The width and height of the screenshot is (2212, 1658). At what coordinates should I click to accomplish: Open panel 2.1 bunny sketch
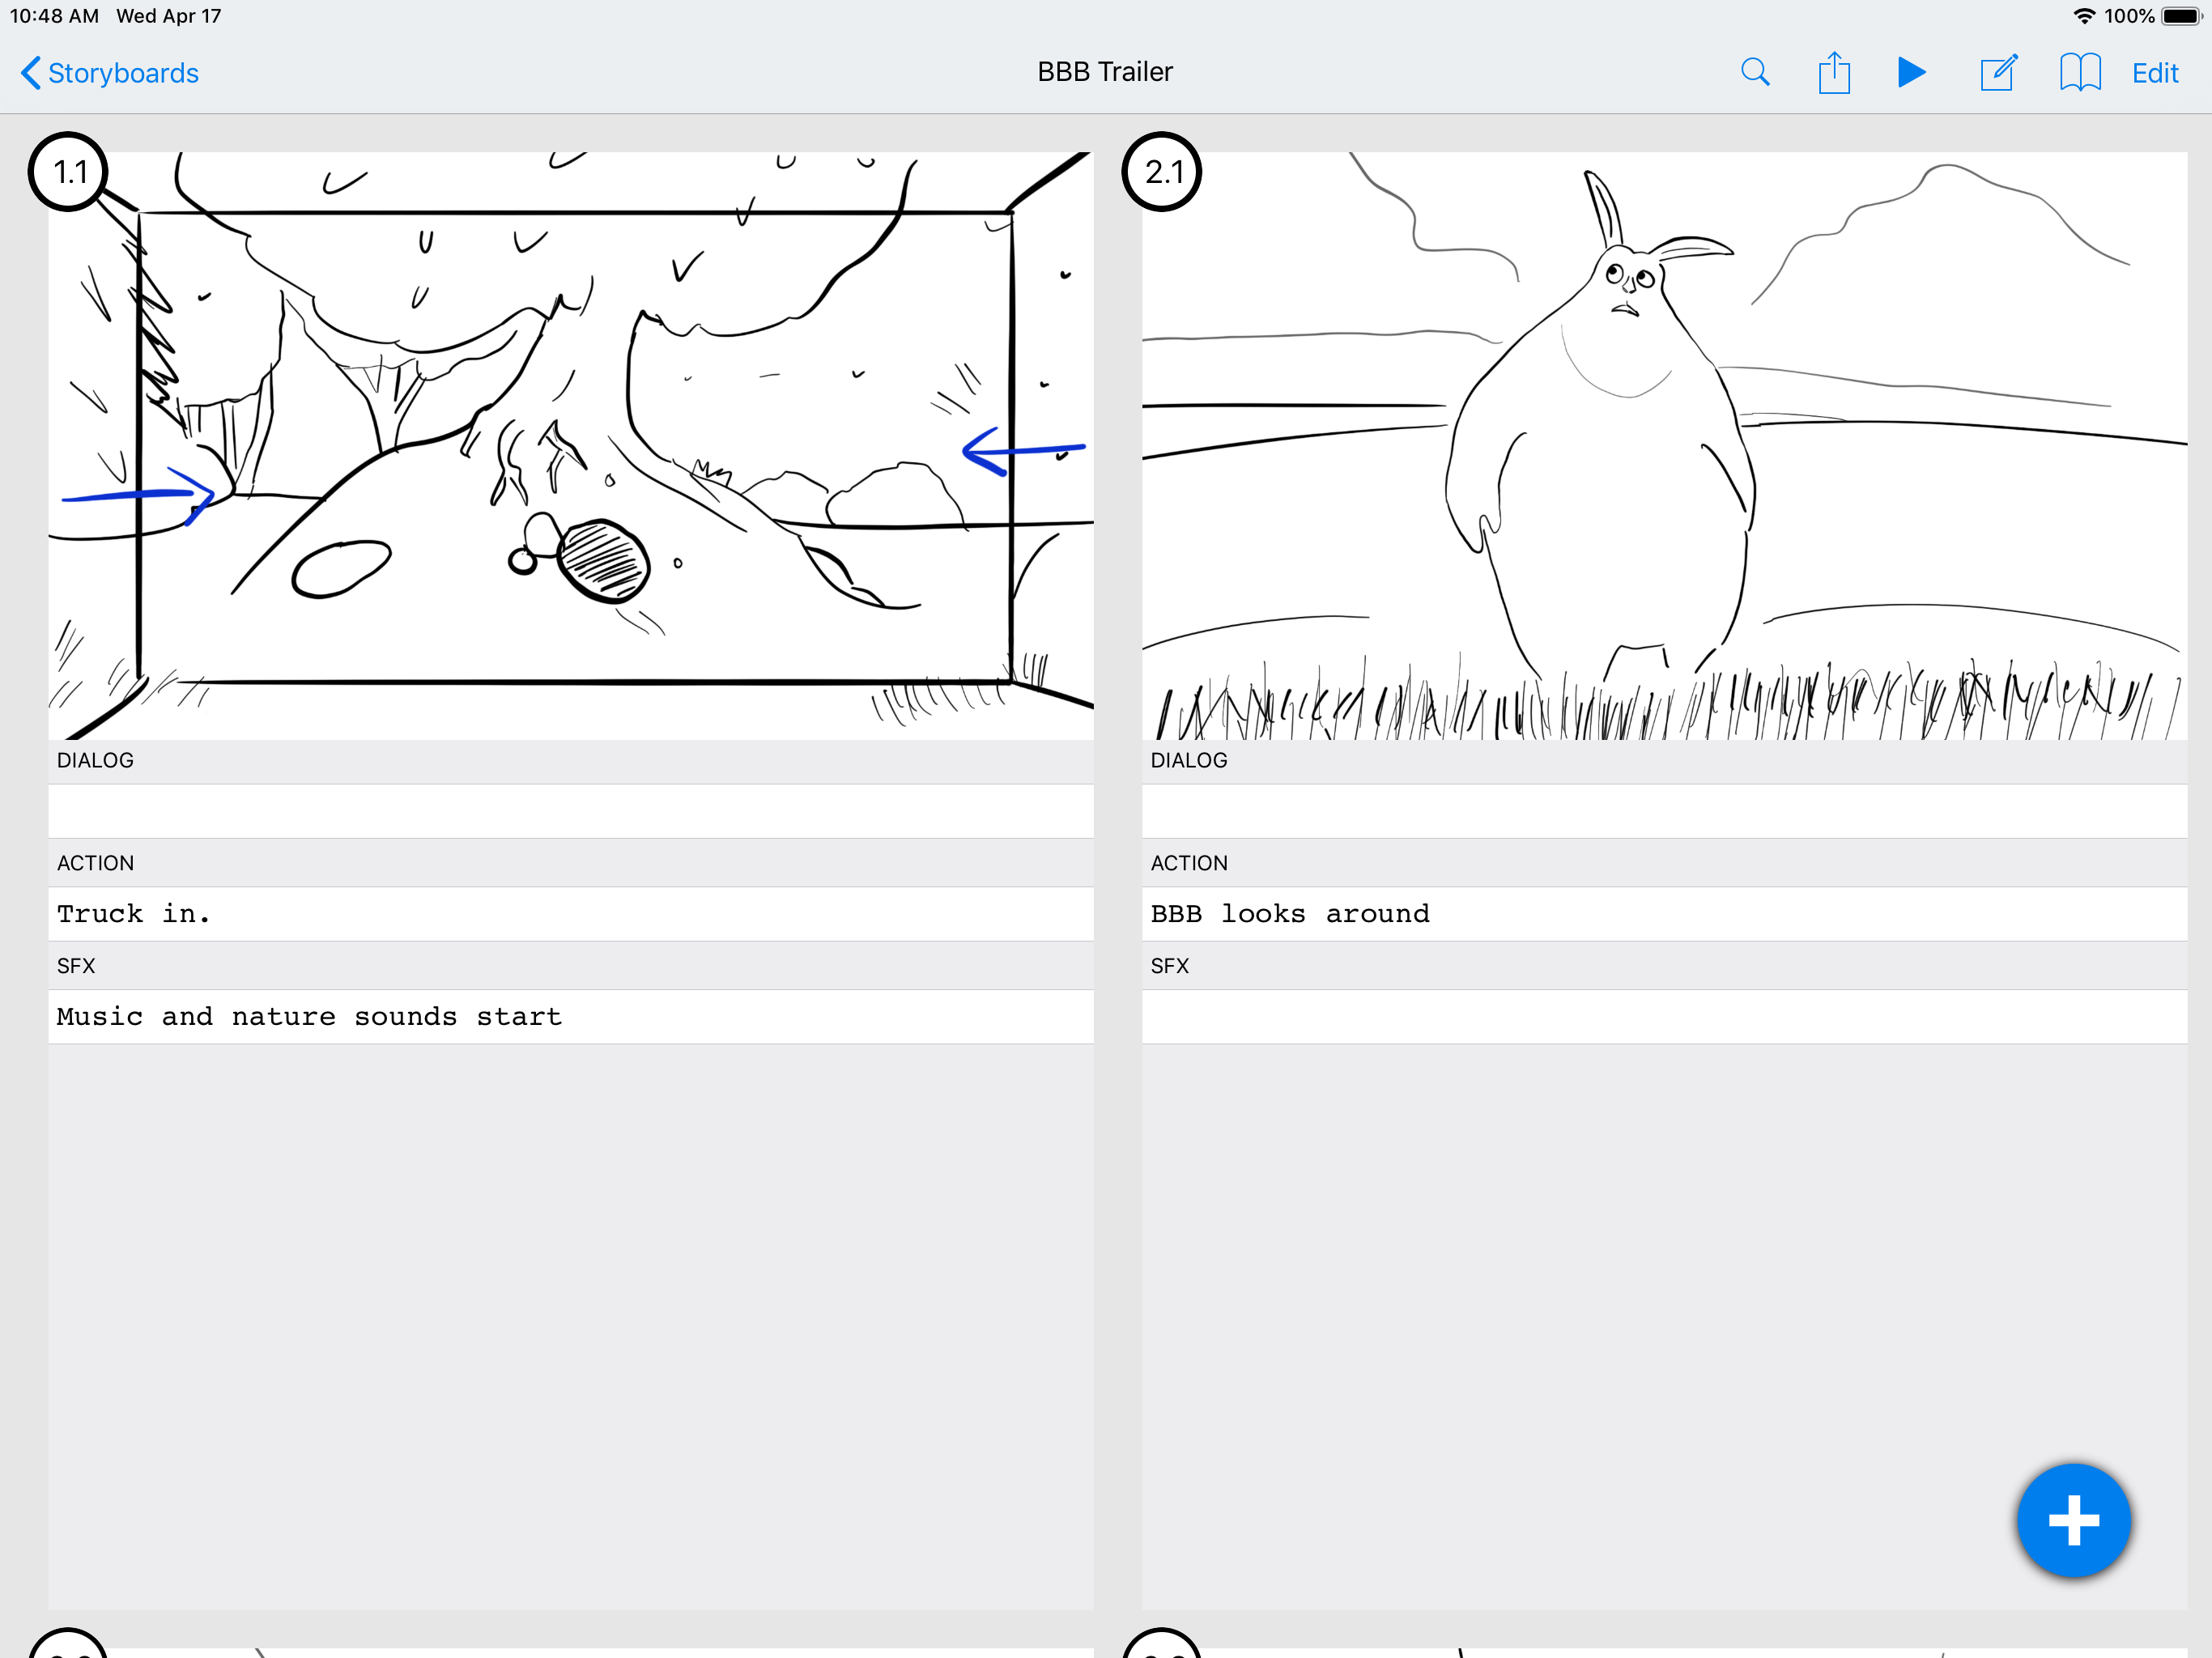1664,445
